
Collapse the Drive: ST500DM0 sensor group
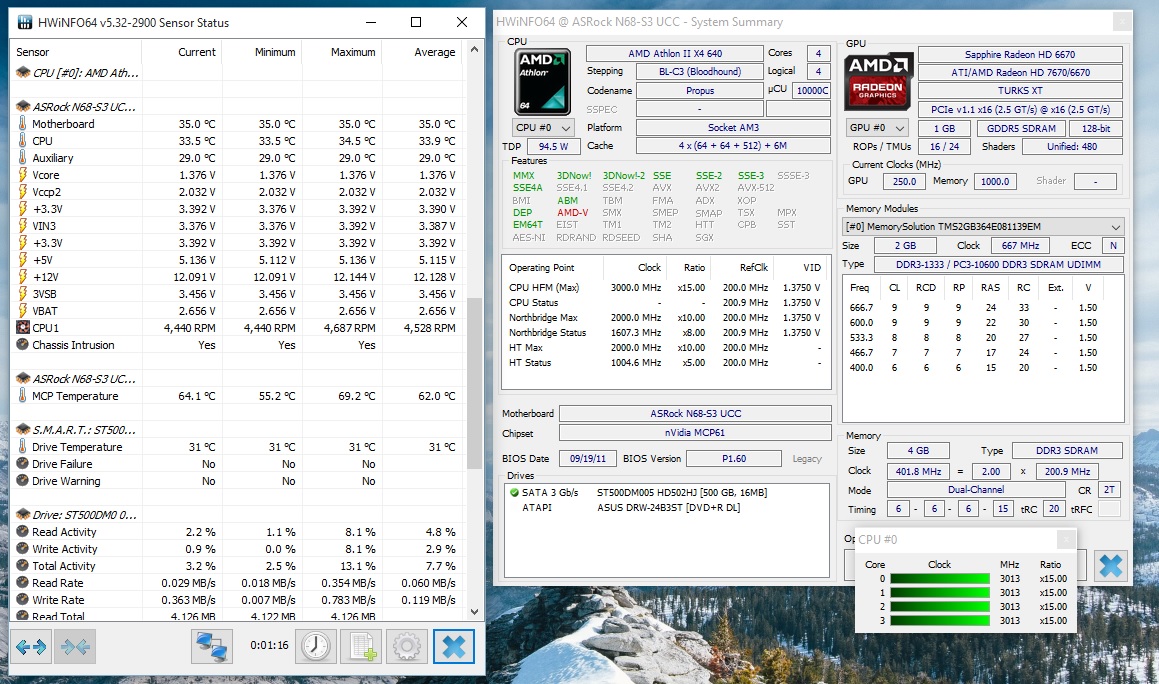coord(23,515)
